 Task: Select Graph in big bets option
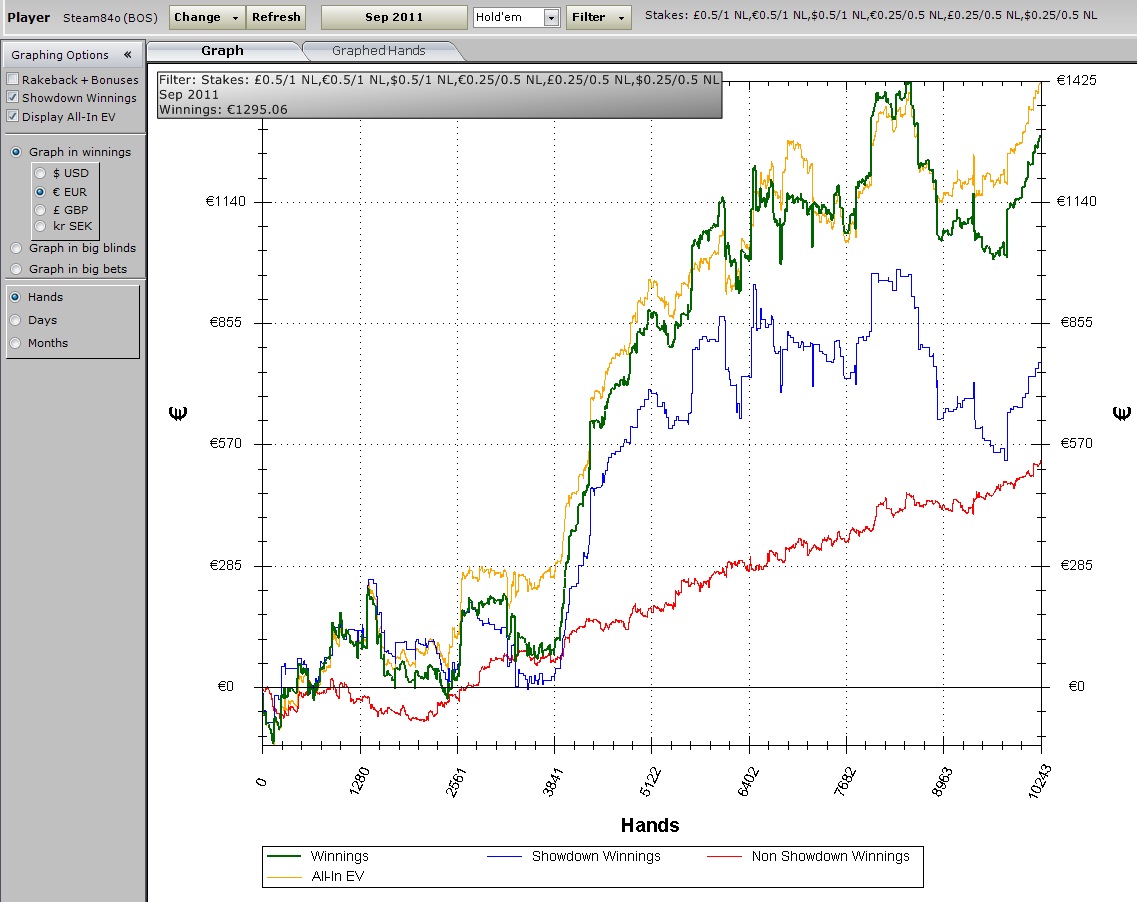[x=16, y=269]
